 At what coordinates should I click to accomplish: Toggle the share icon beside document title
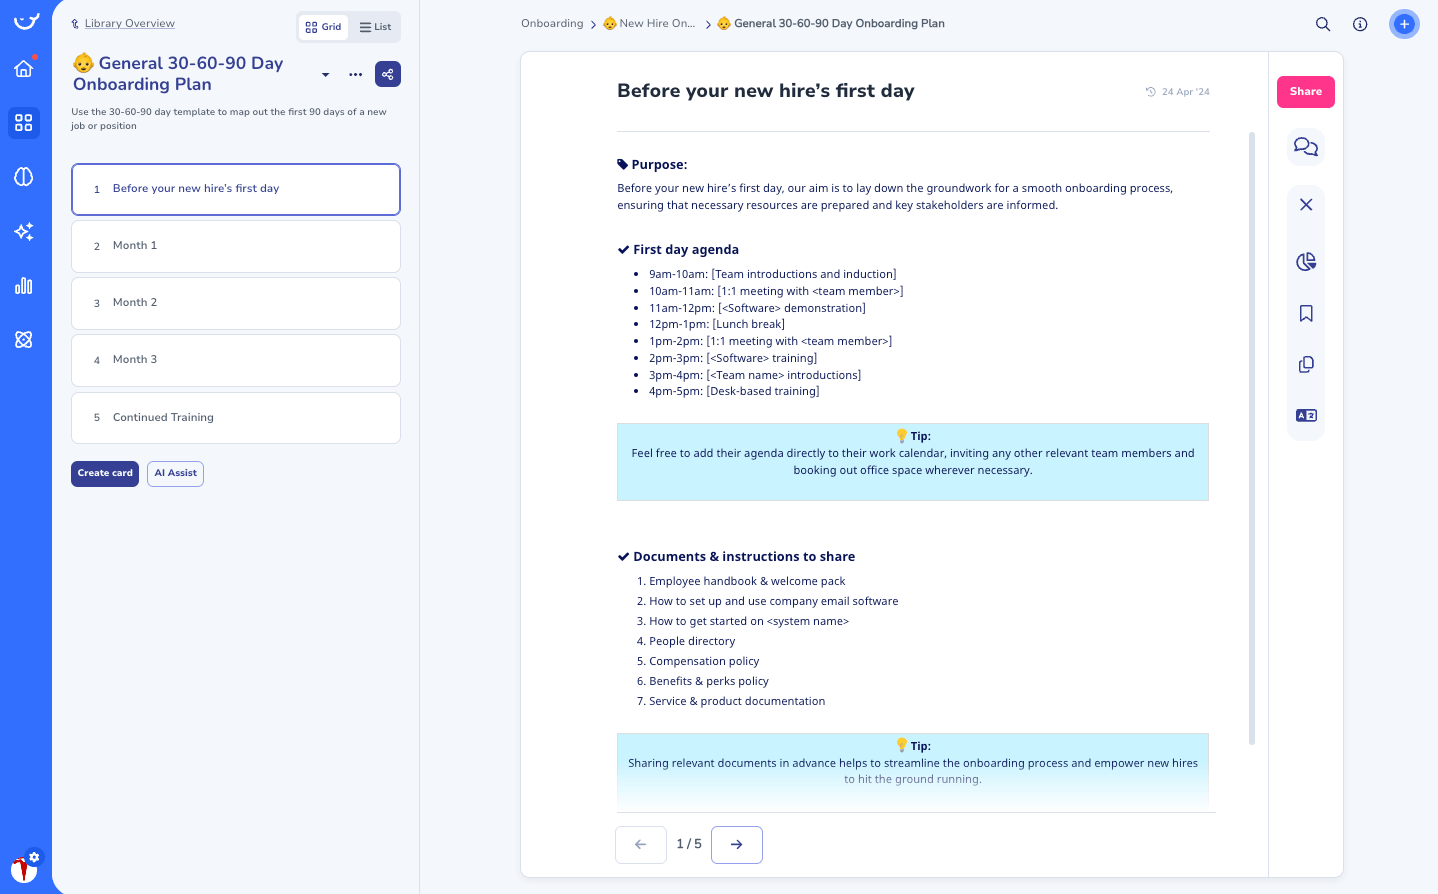[388, 73]
